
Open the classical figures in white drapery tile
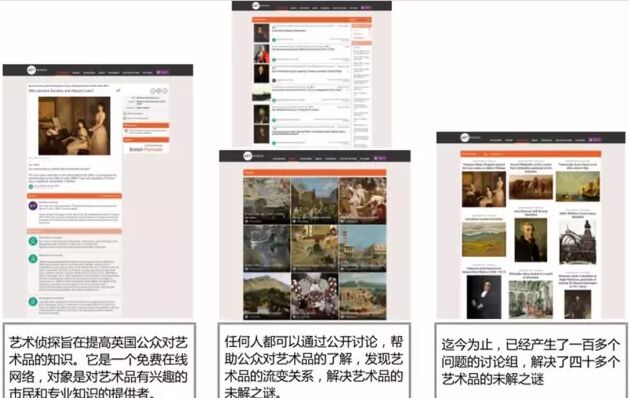[363, 201]
